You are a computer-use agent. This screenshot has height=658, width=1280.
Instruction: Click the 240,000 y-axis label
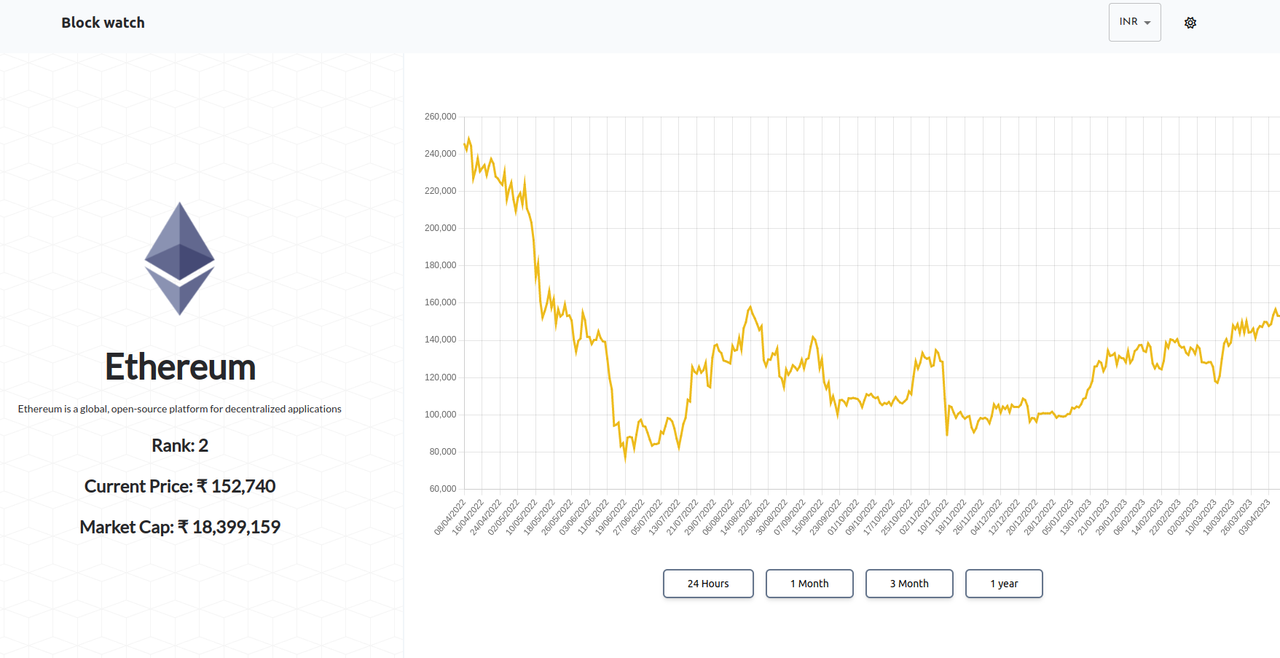pyautogui.click(x=441, y=154)
